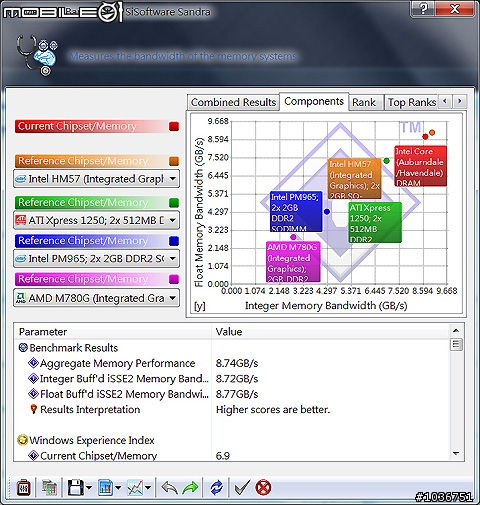Click the green ATI Xpress 1250 chart label
The width and height of the screenshot is (480, 505).
(375, 222)
